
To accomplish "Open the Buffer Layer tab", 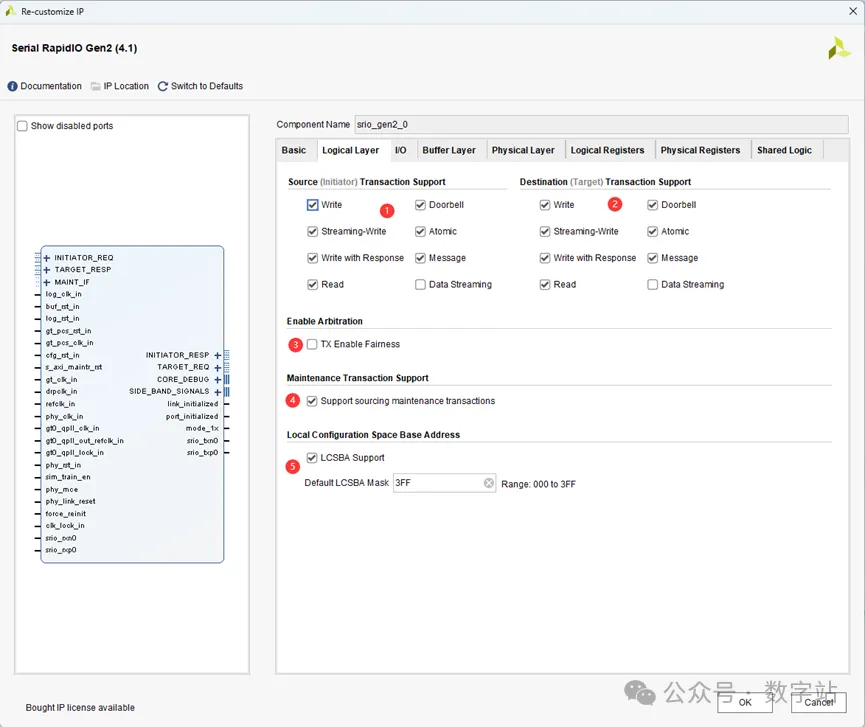I will pyautogui.click(x=449, y=150).
